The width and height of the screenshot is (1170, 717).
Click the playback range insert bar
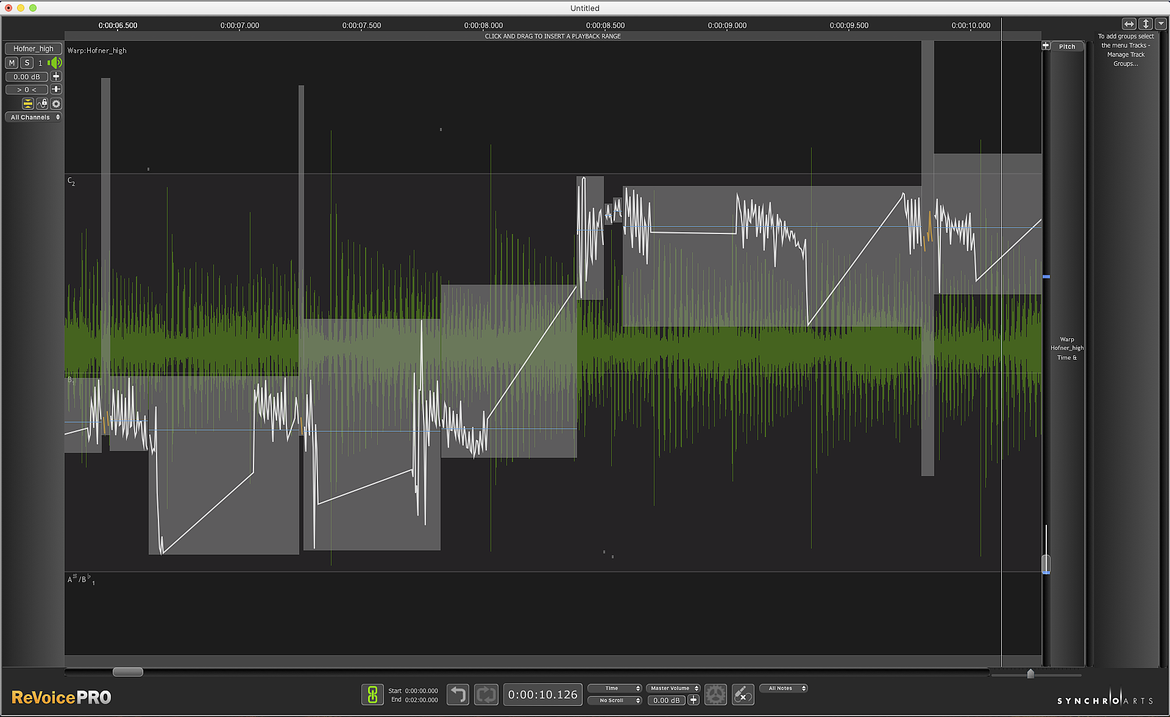(x=553, y=36)
